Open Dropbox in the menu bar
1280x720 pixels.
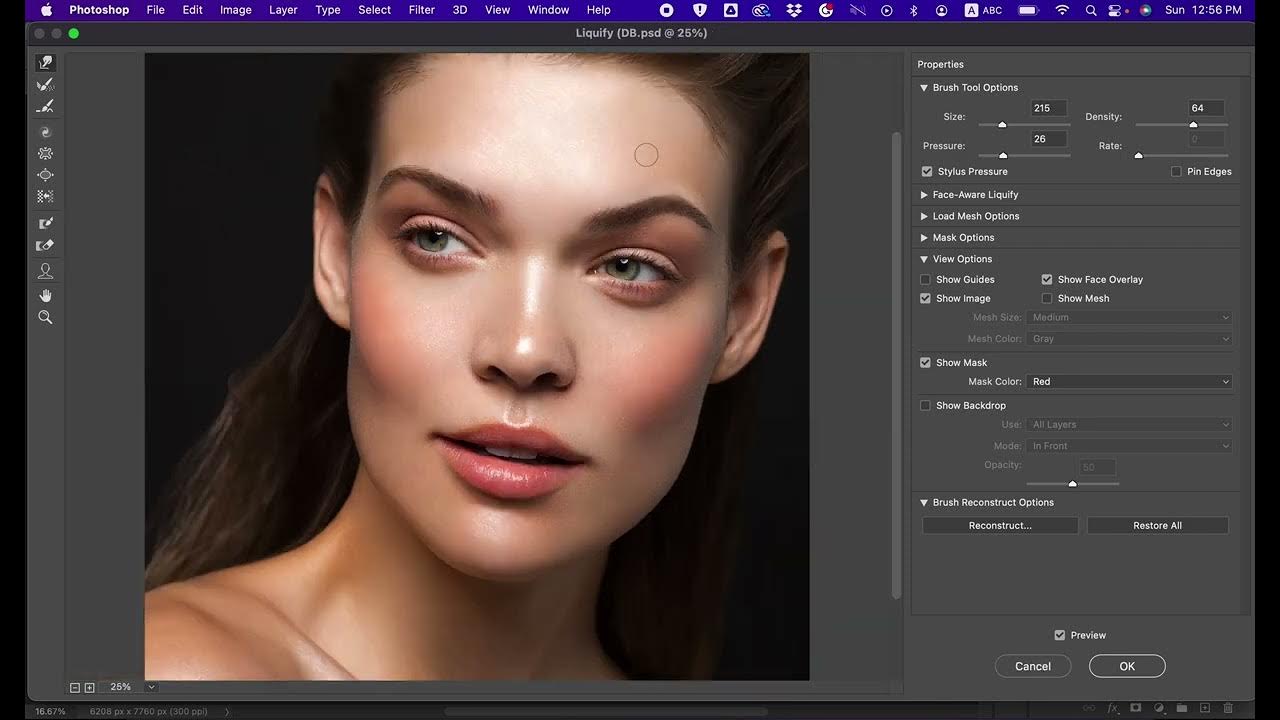794,10
